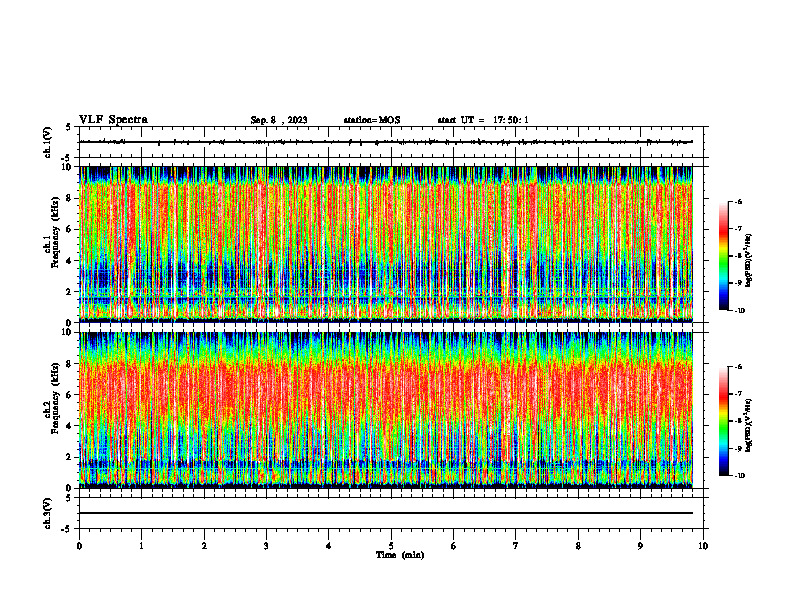Click the "2" tick on the time axis
Viewport: 792px width, 612px height.
pos(204,546)
